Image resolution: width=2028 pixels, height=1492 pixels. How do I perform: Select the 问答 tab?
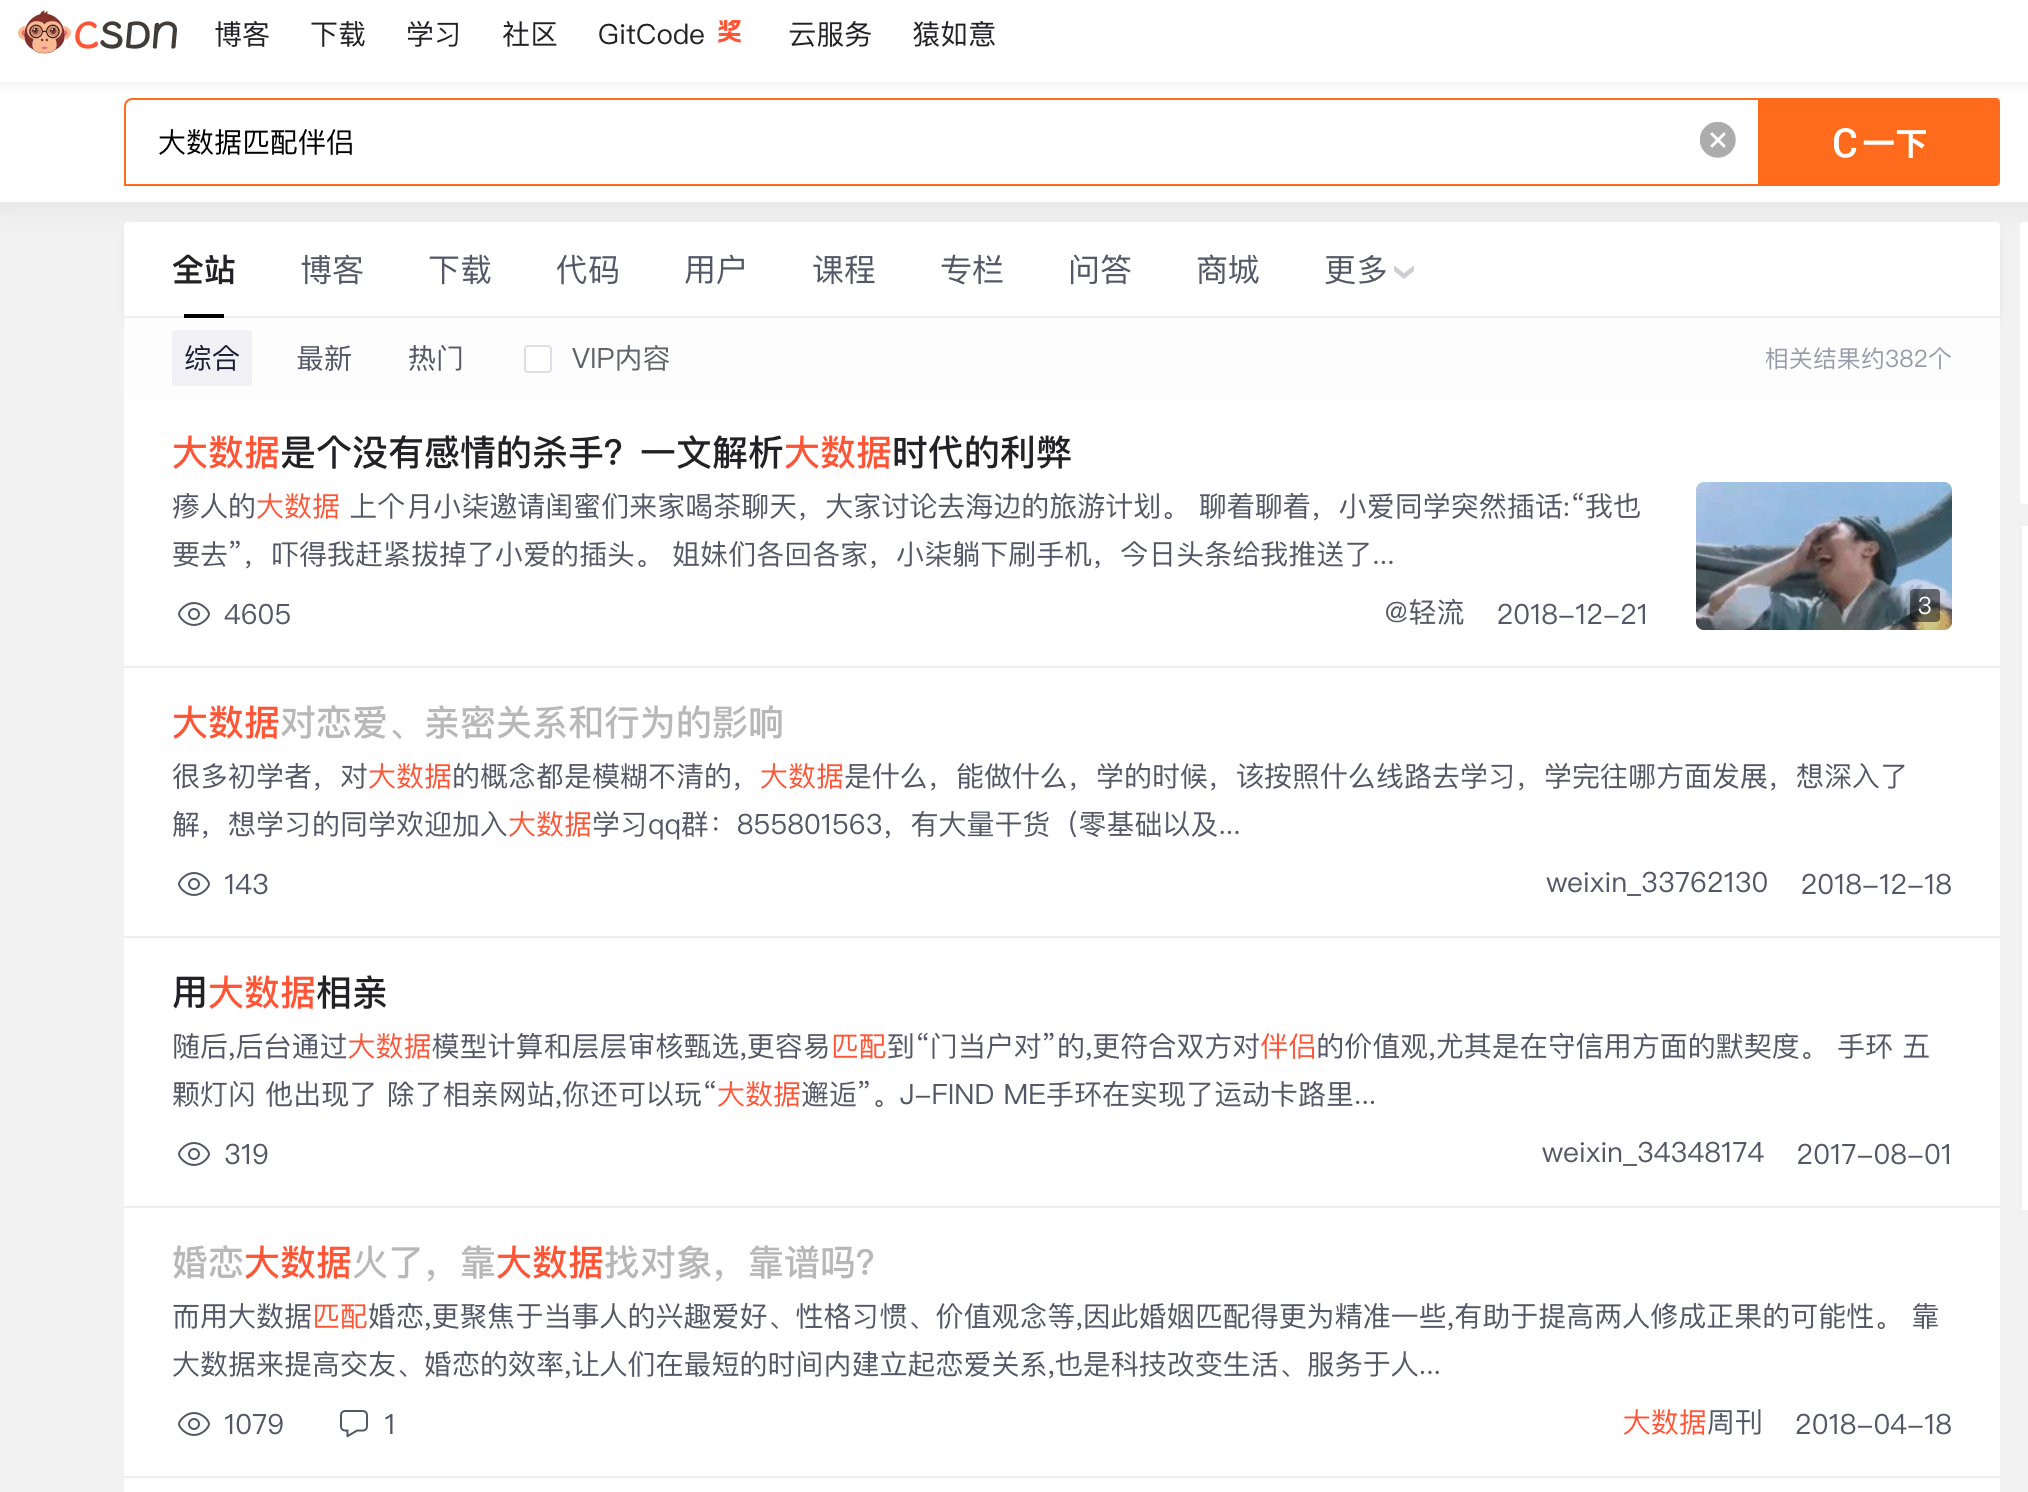click(x=1099, y=270)
